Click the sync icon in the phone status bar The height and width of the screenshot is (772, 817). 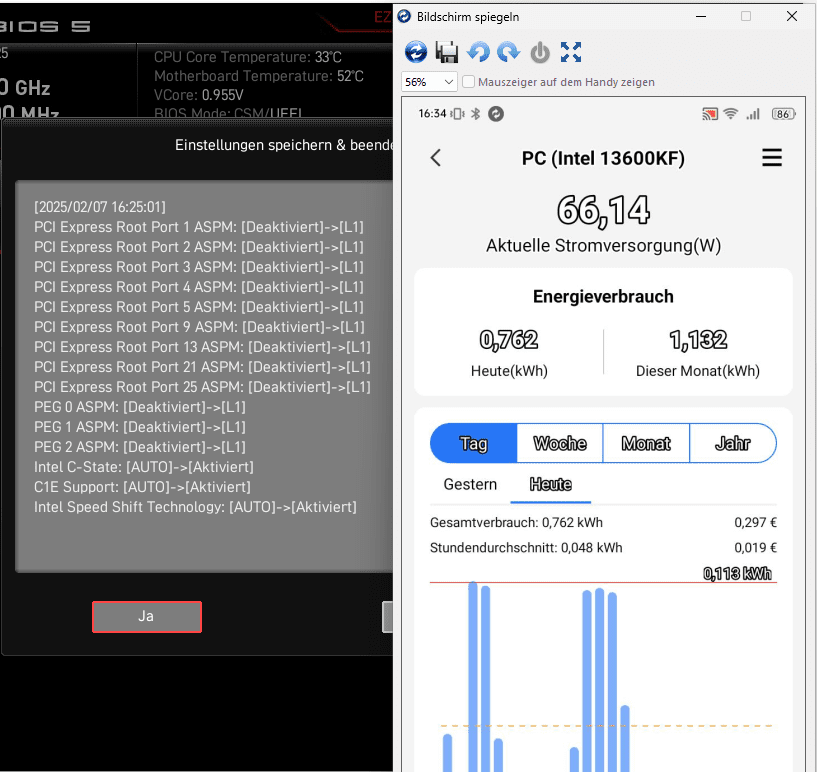point(496,114)
